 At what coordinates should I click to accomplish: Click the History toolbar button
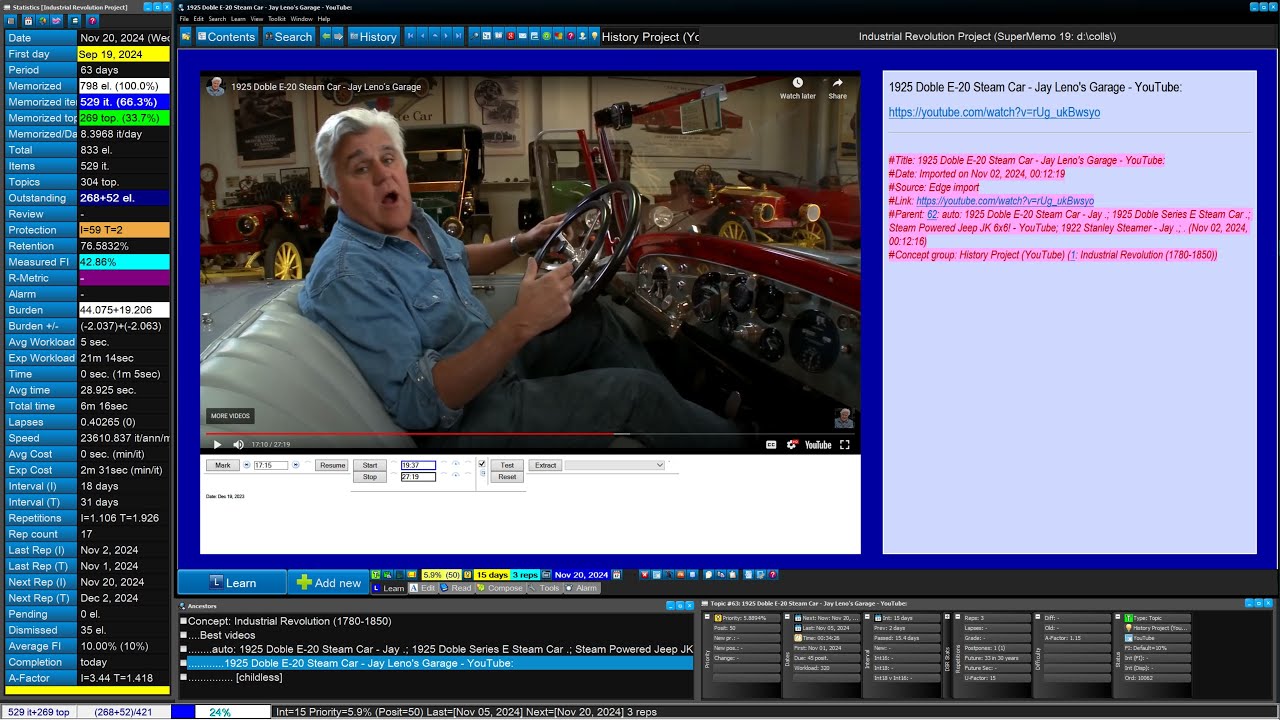pos(373,37)
